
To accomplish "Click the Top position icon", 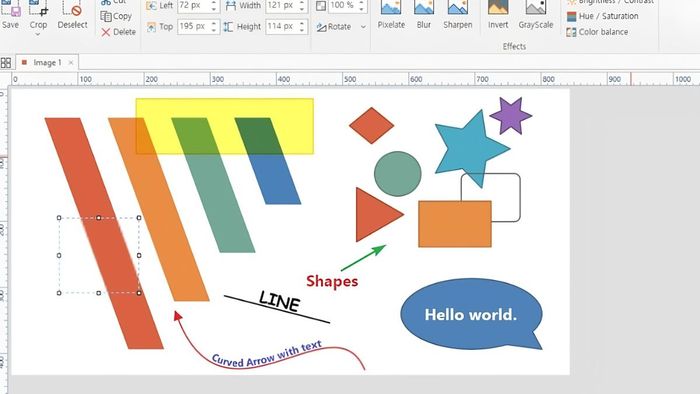I will coord(151,27).
